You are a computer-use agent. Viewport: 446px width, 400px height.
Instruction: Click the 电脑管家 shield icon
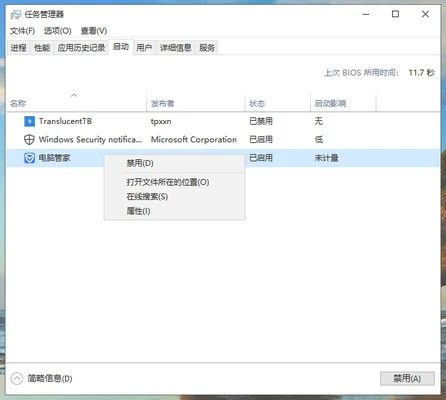coord(29,158)
